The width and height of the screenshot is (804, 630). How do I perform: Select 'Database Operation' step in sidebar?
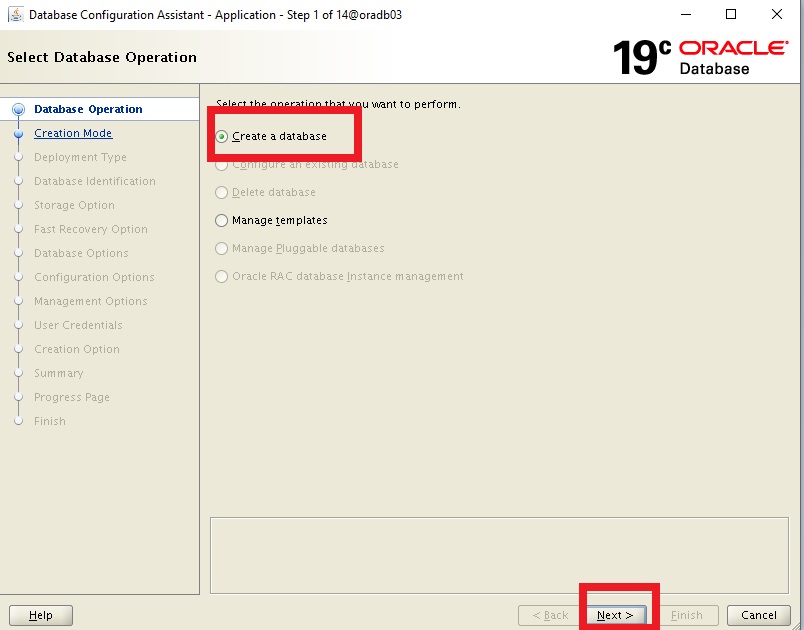(88, 109)
